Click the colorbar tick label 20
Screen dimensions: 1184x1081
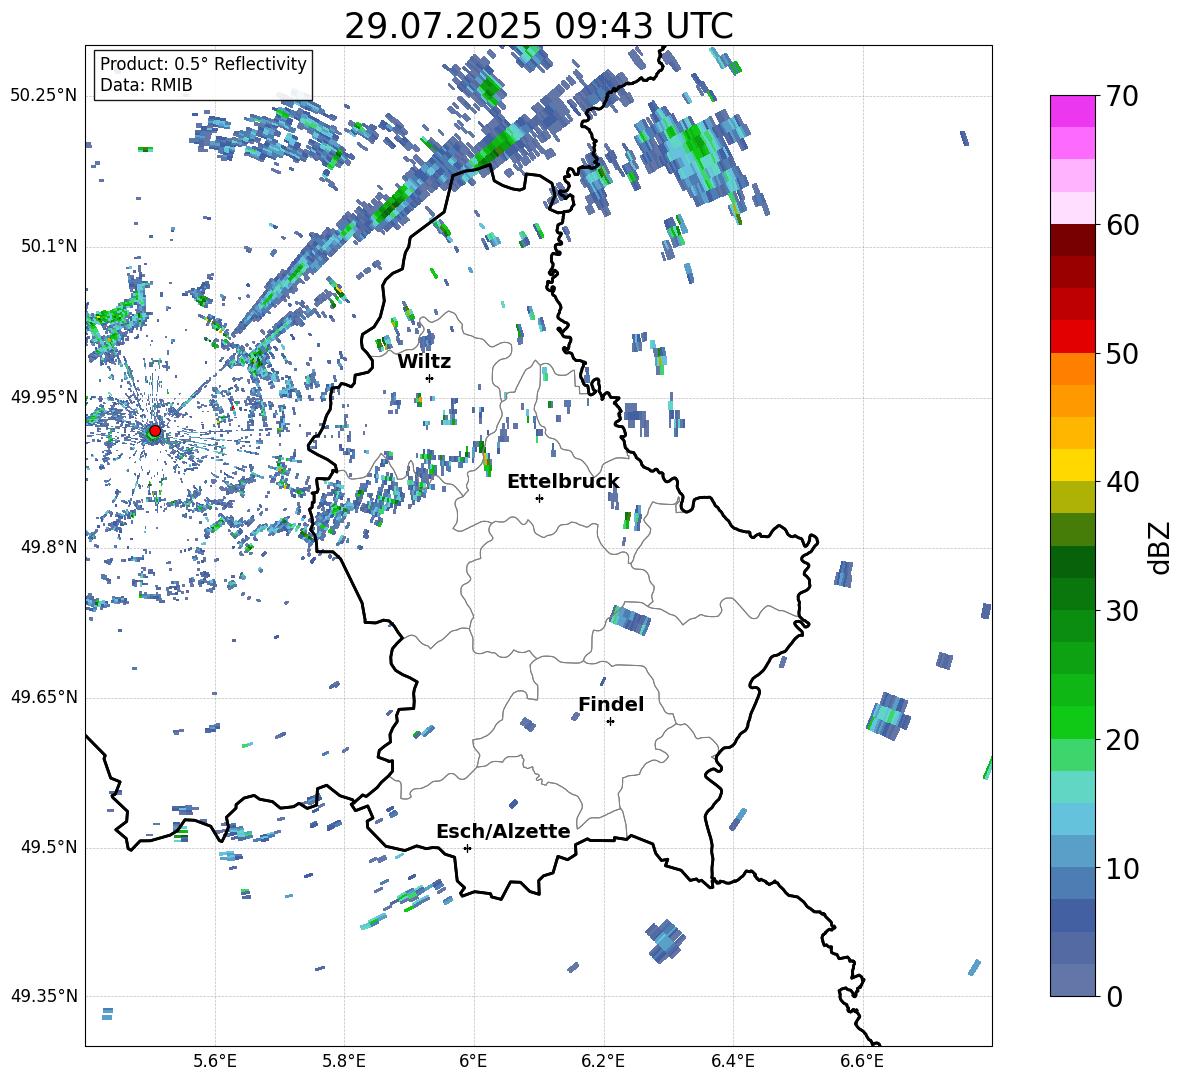point(1122,740)
